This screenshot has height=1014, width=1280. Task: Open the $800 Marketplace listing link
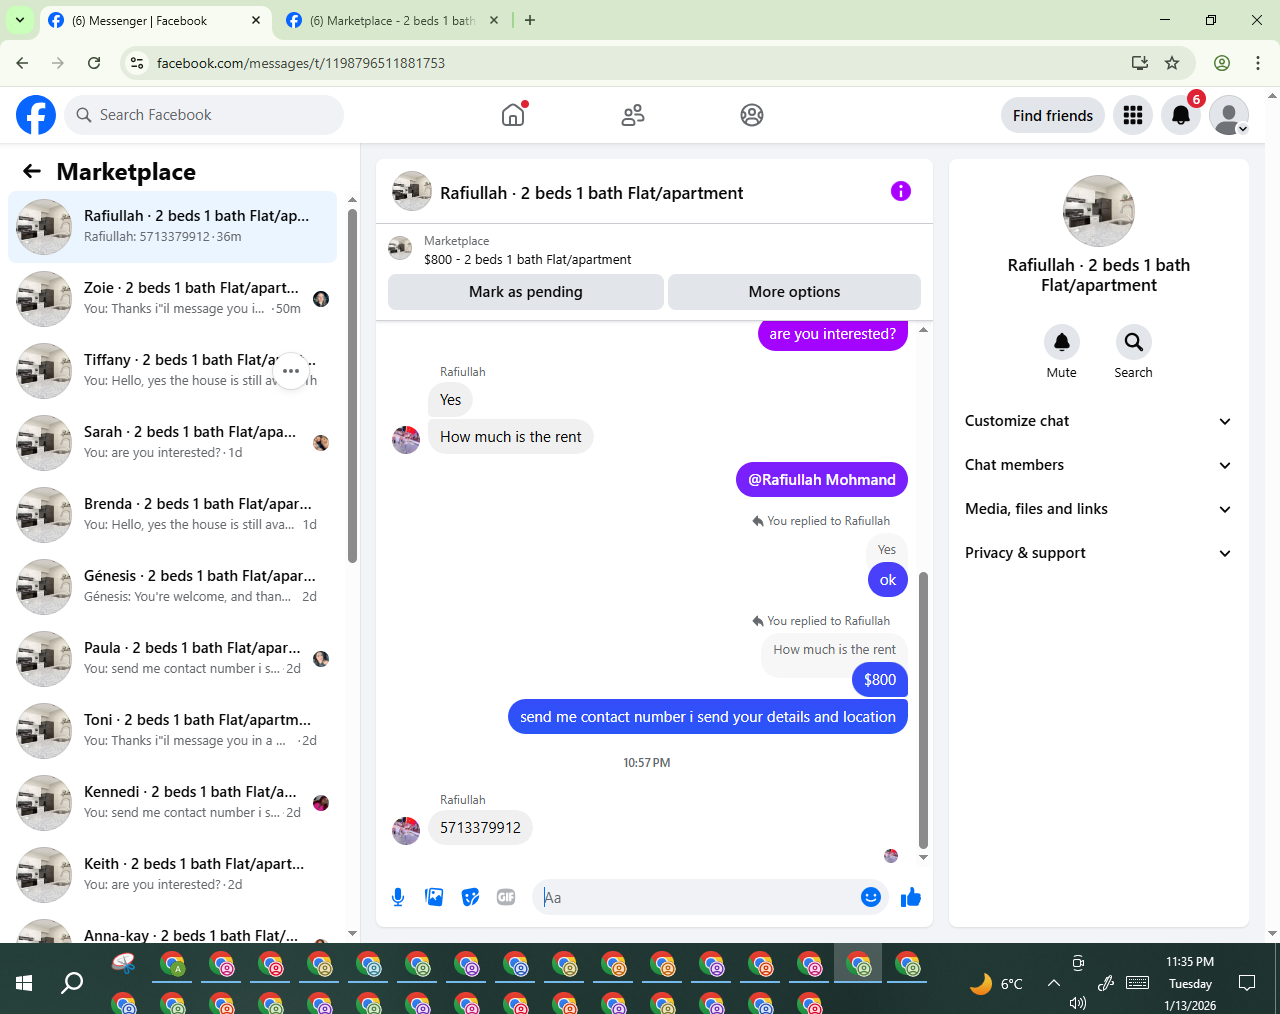(x=527, y=259)
